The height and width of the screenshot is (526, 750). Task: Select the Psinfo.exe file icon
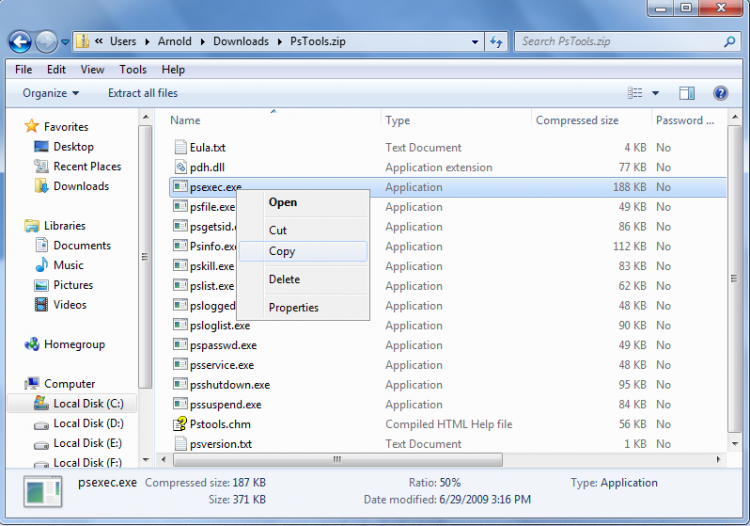[180, 246]
